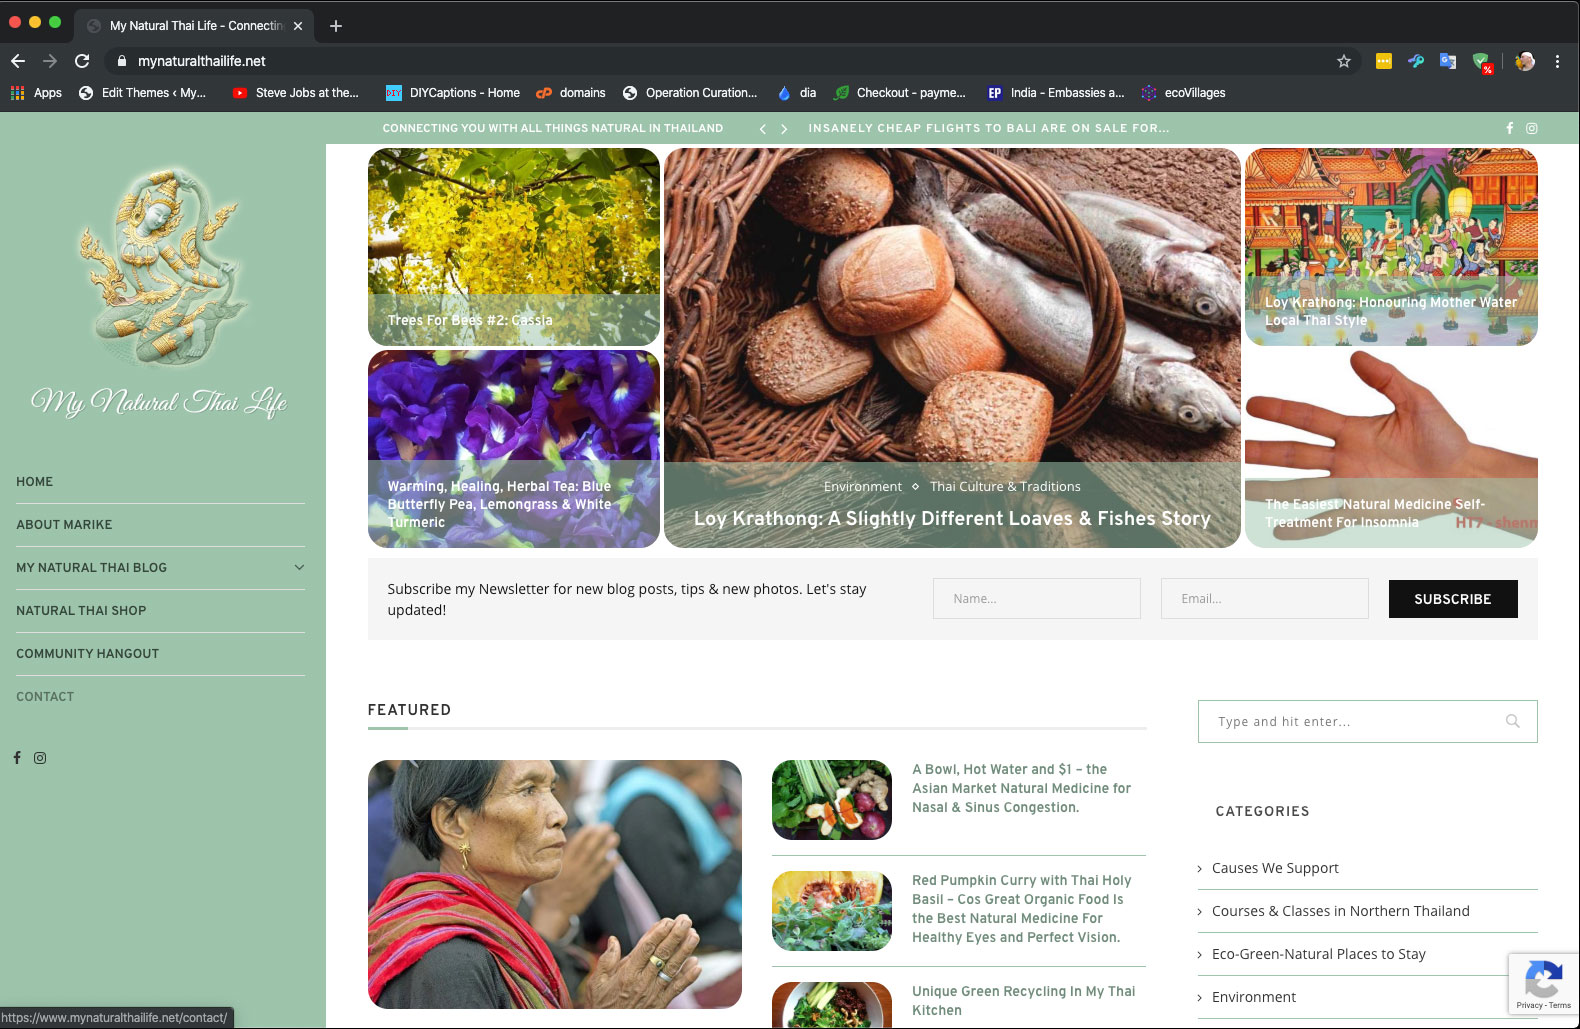Click the SUBSCRIBE button

1453,599
